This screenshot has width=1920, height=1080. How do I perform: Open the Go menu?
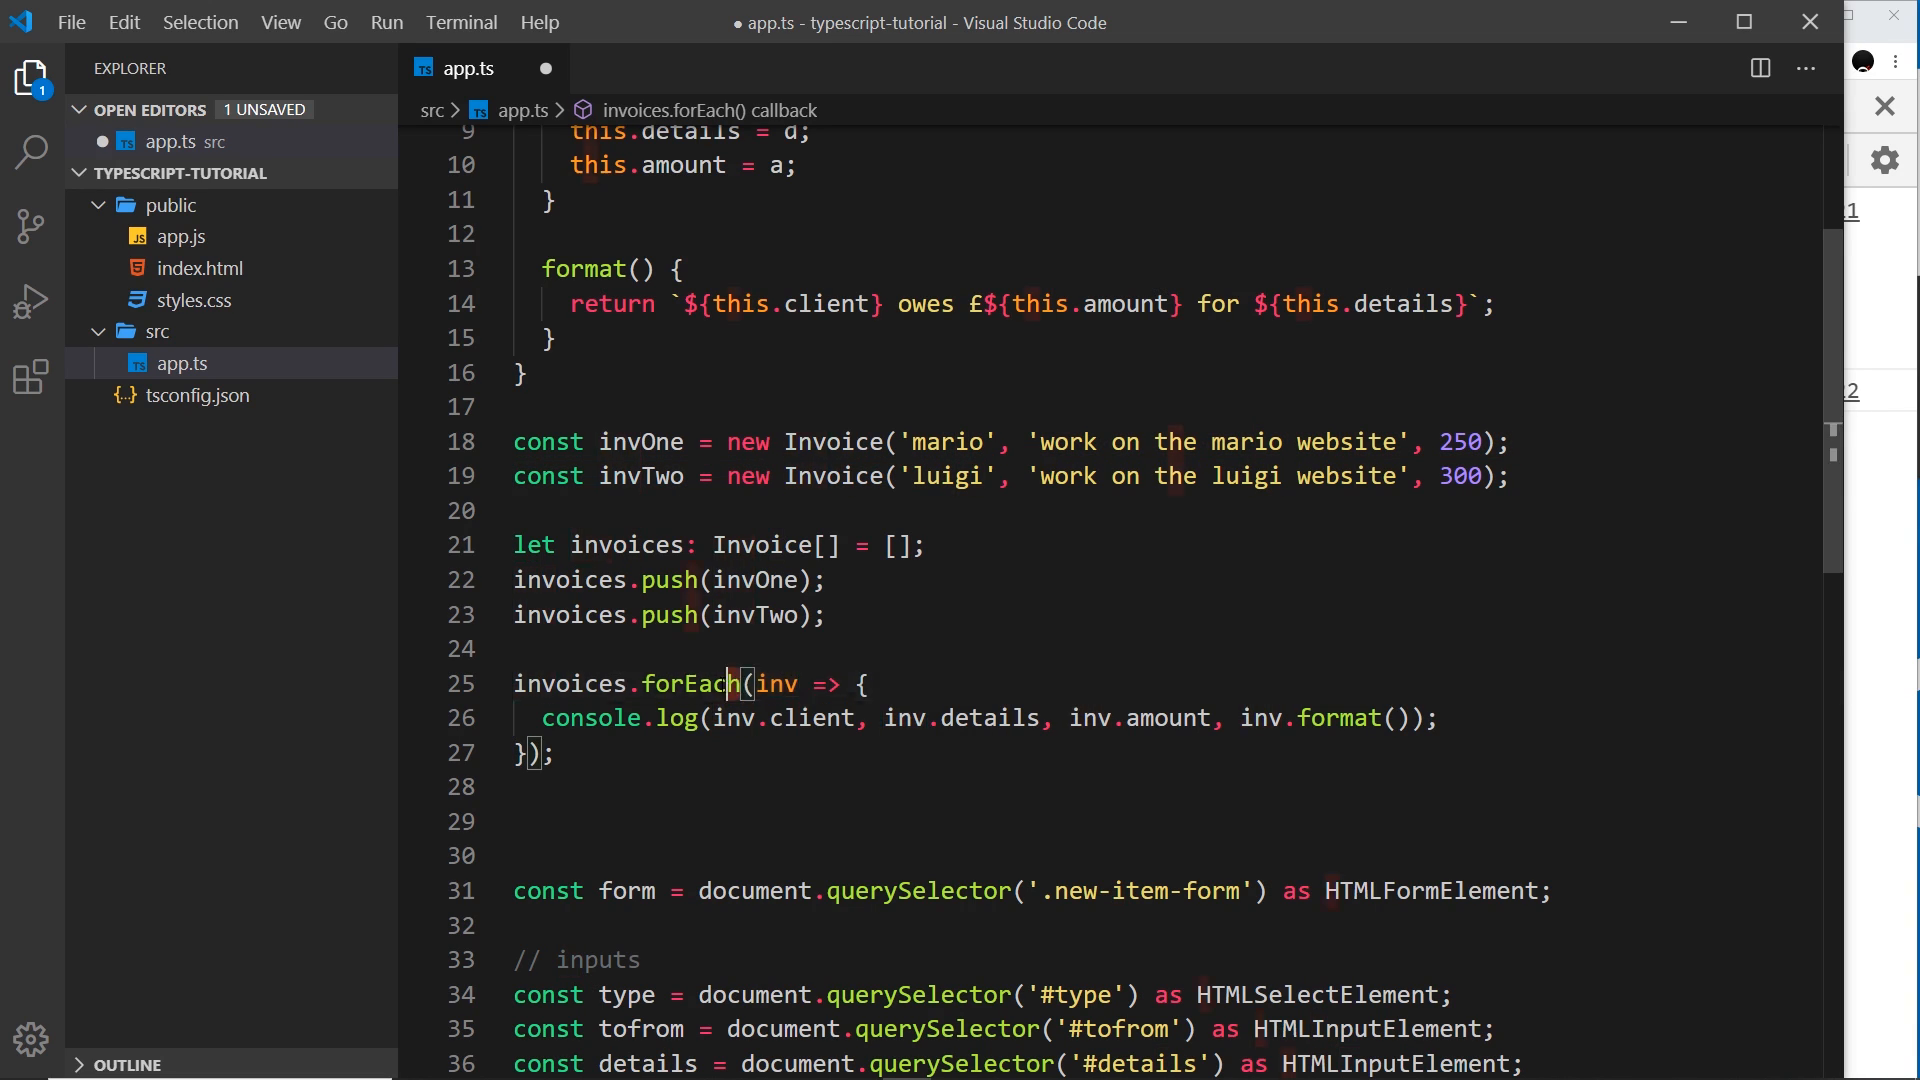[336, 22]
